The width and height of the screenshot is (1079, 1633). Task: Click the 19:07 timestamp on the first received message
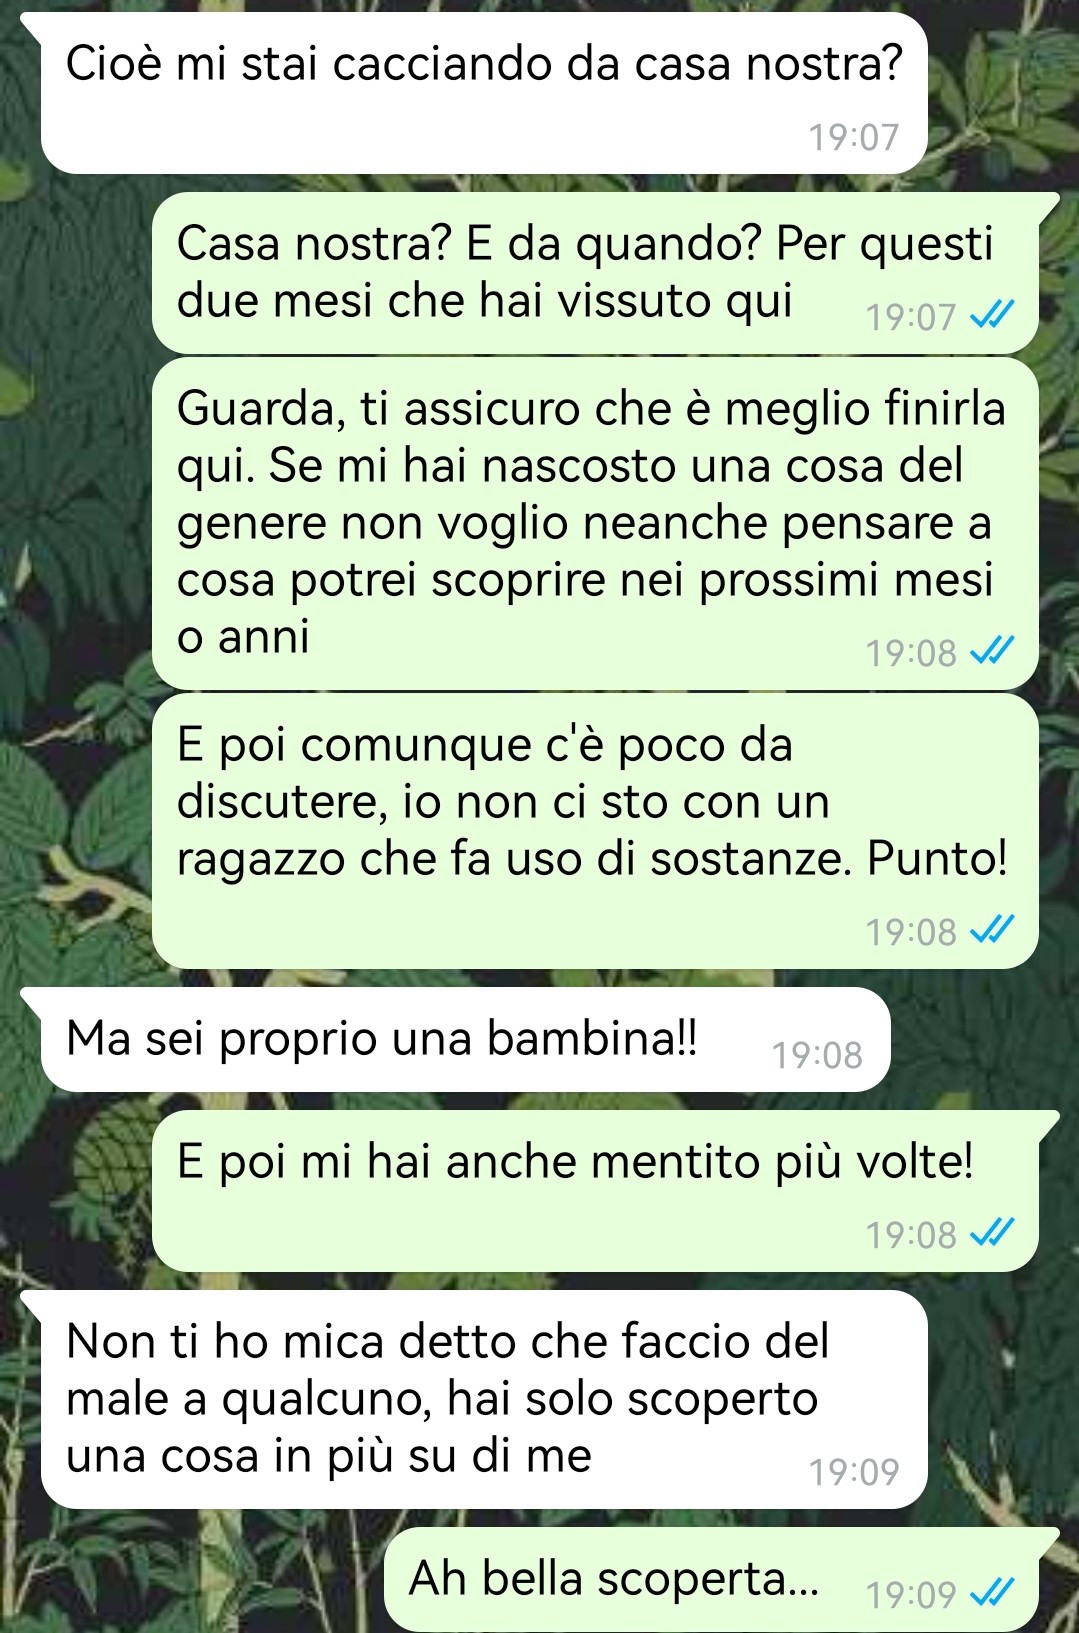(x=854, y=137)
